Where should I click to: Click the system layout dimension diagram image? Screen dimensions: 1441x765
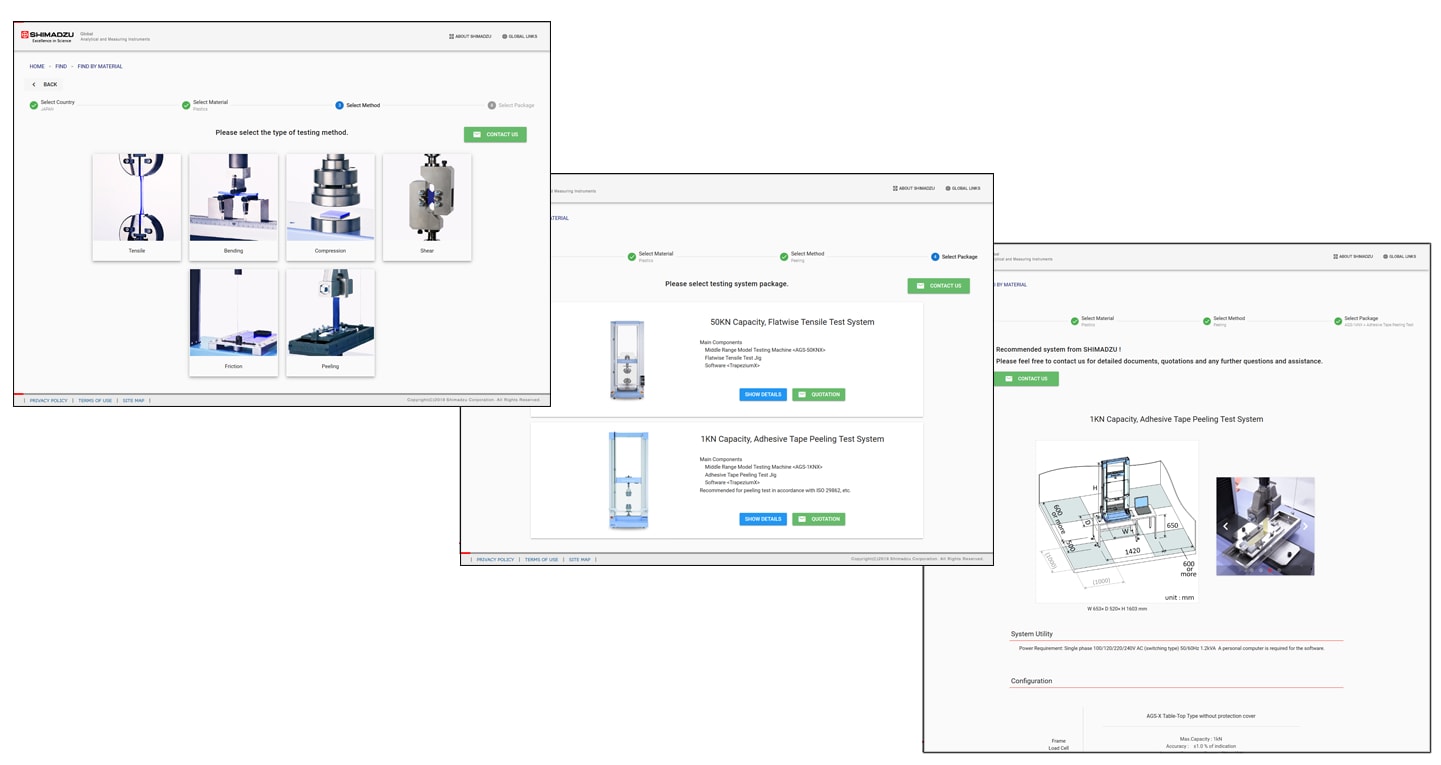coord(1116,520)
